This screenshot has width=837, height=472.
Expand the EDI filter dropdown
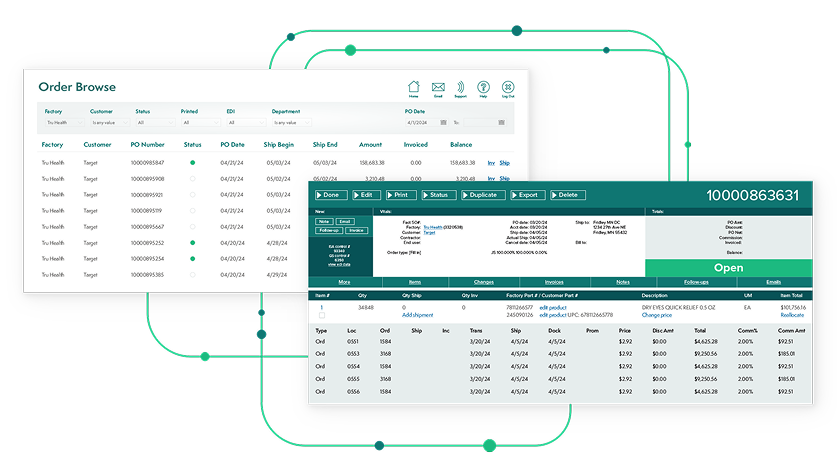coord(246,123)
